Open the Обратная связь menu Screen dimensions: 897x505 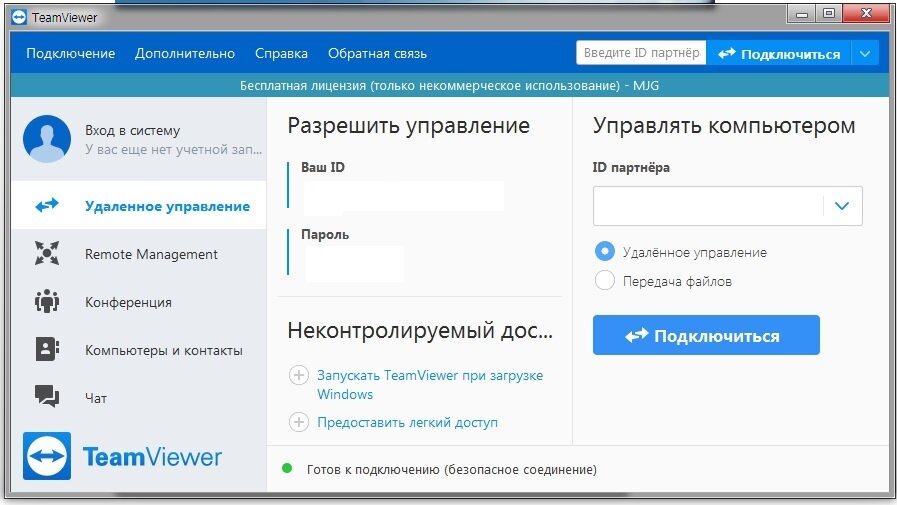pos(377,54)
